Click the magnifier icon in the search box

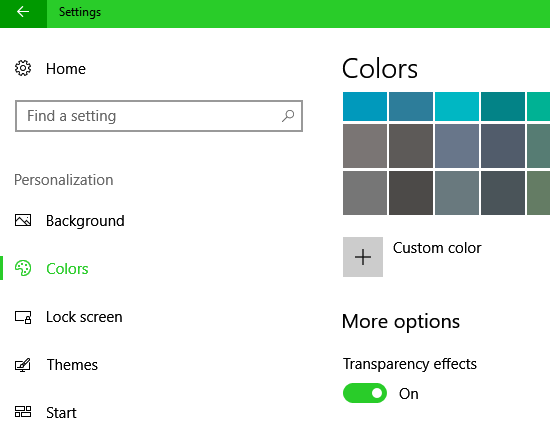click(288, 116)
